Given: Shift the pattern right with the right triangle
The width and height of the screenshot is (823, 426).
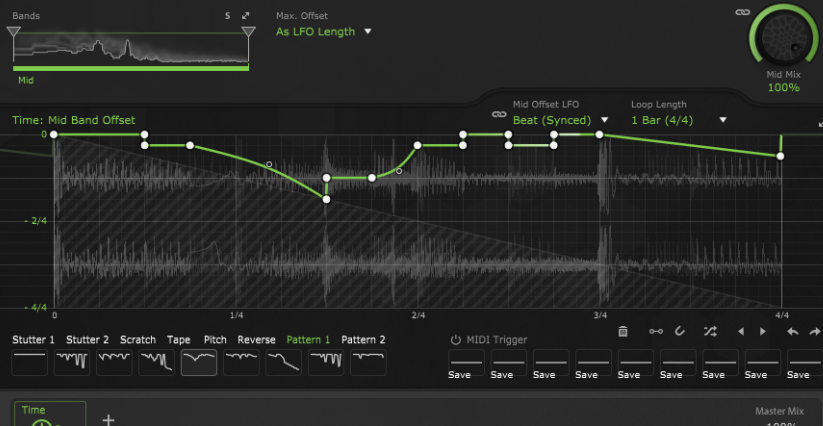Looking at the screenshot, I should [x=763, y=332].
